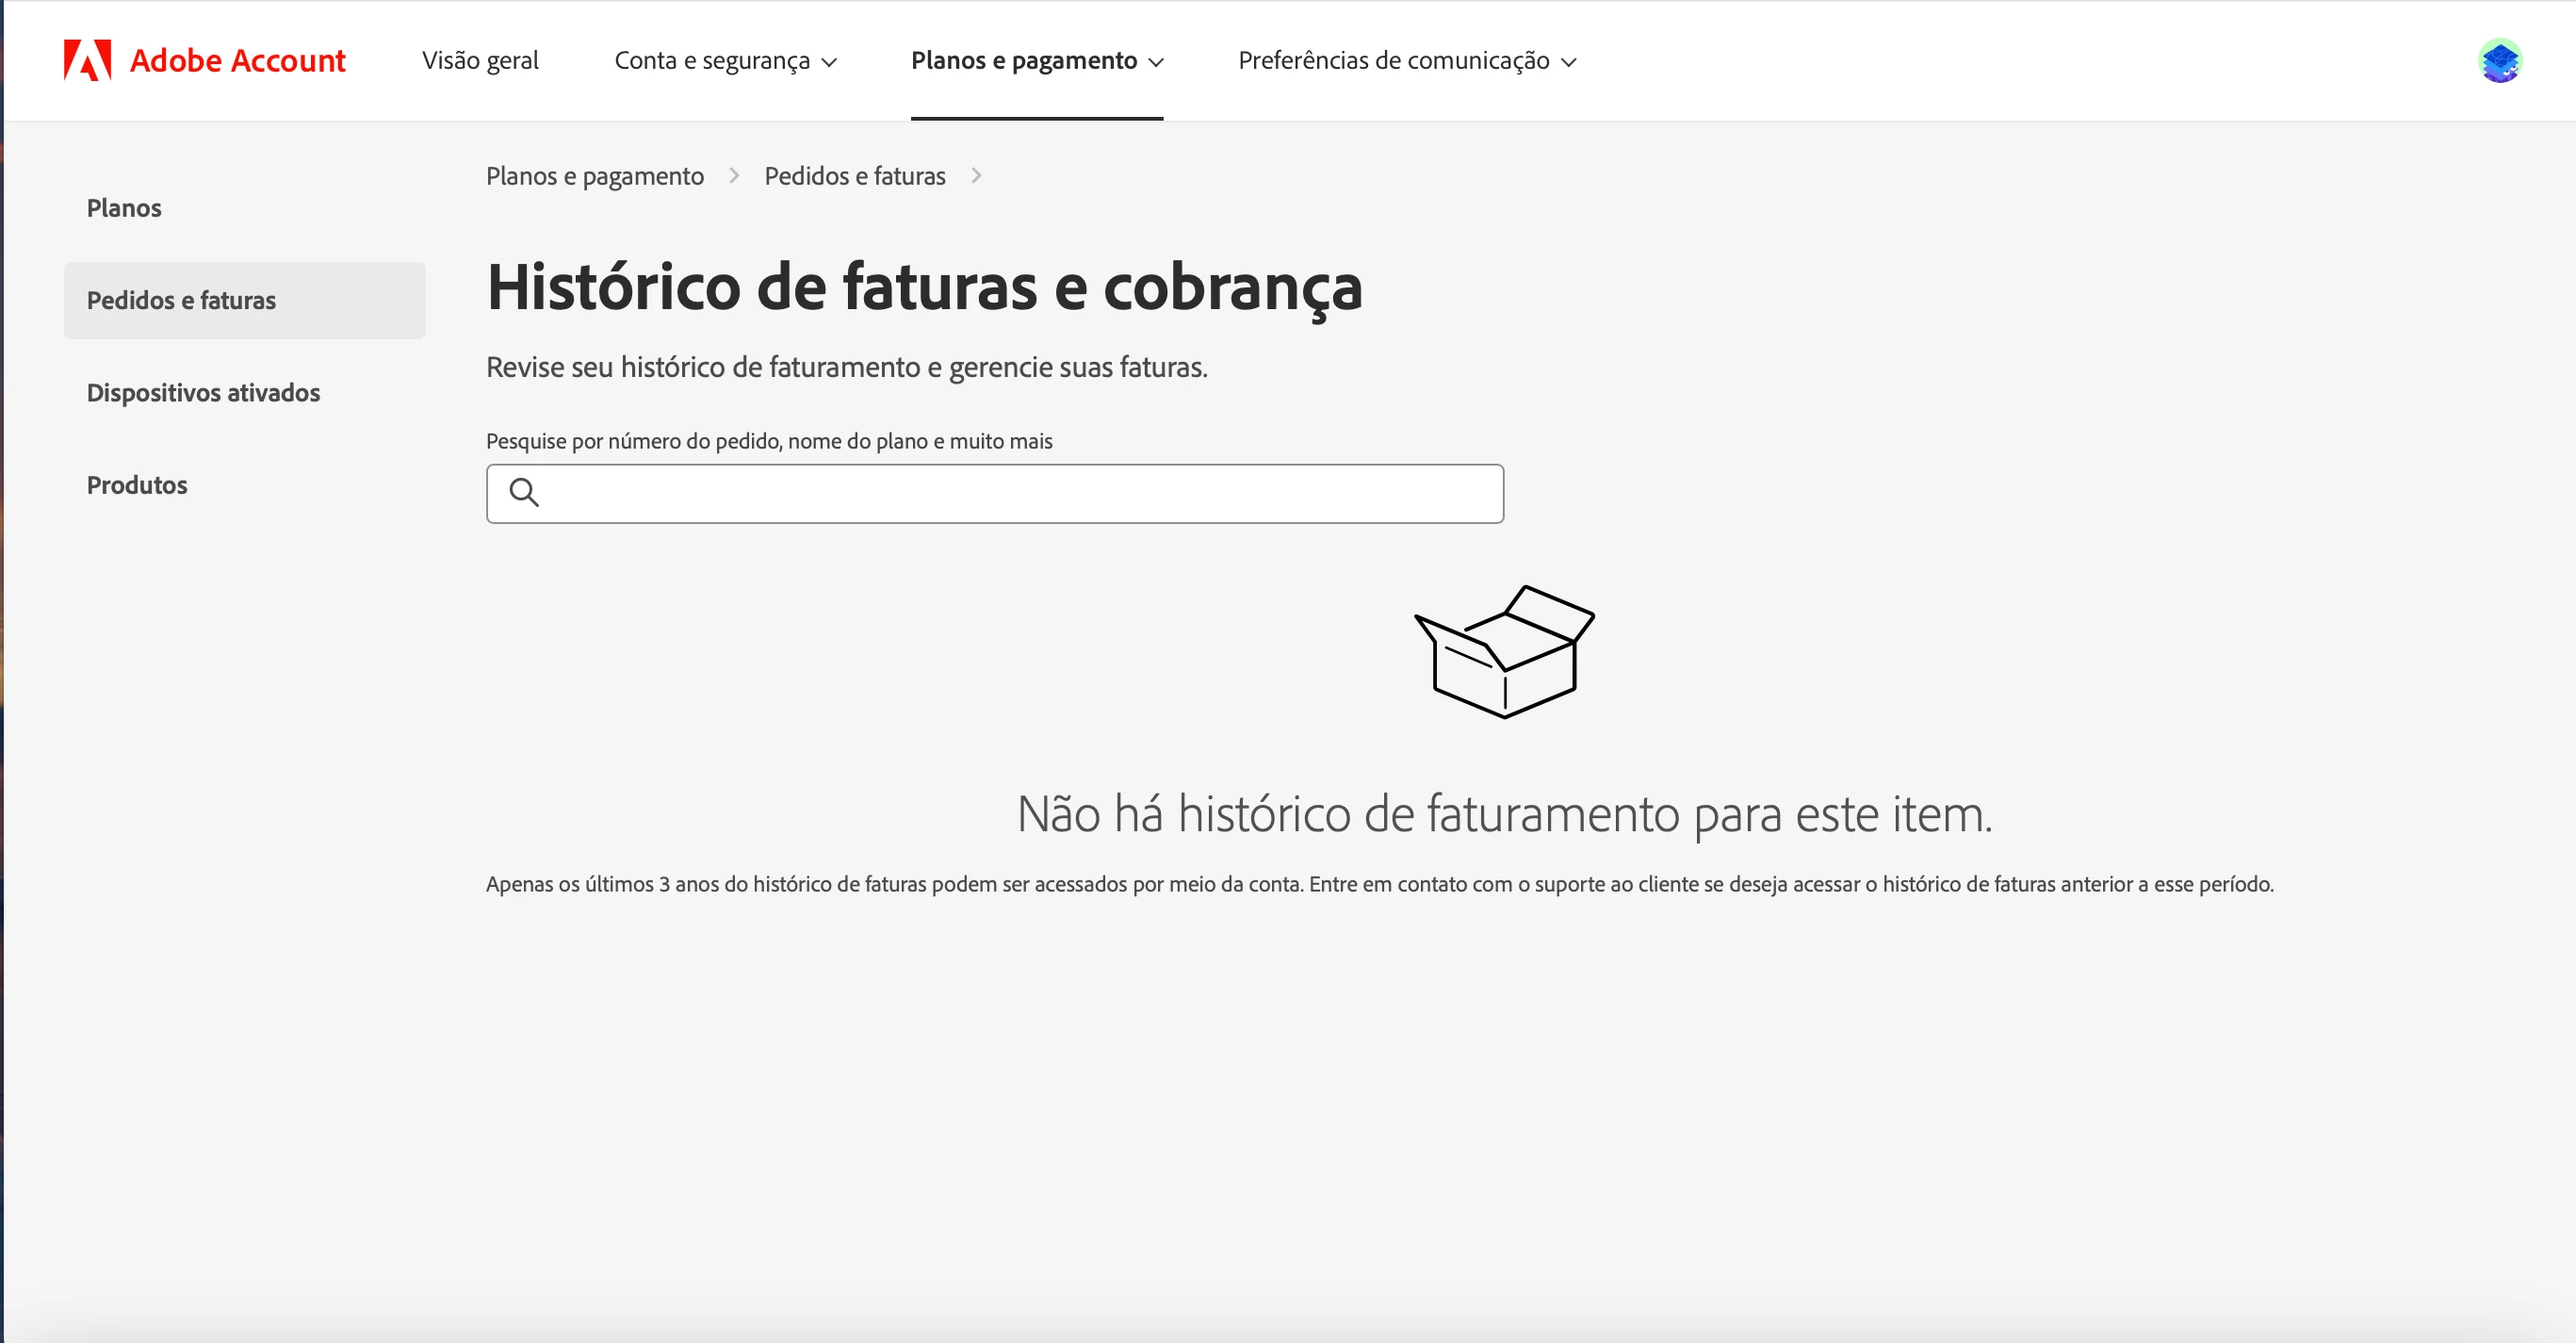Click the Histórico de faturas e cobrança heading

pos(924,287)
